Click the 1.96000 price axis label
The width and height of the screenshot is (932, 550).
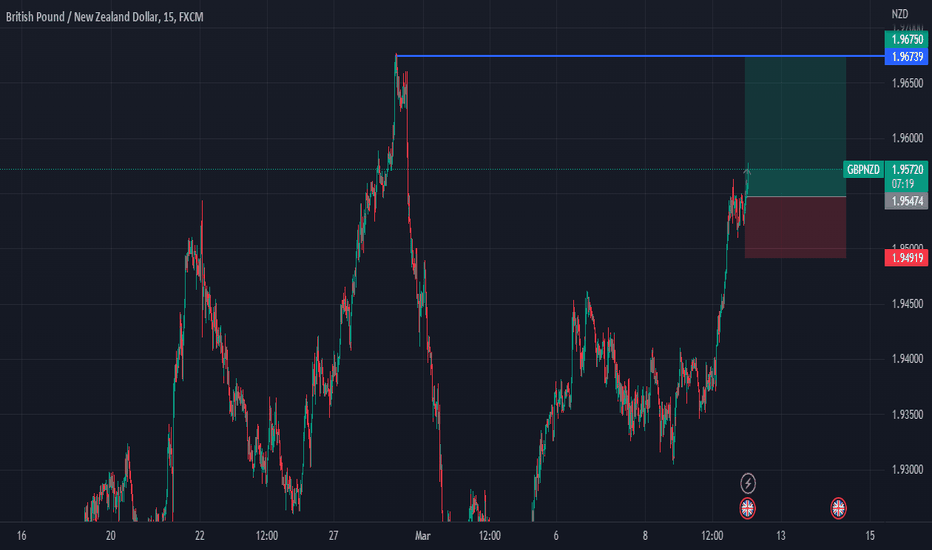(908, 138)
